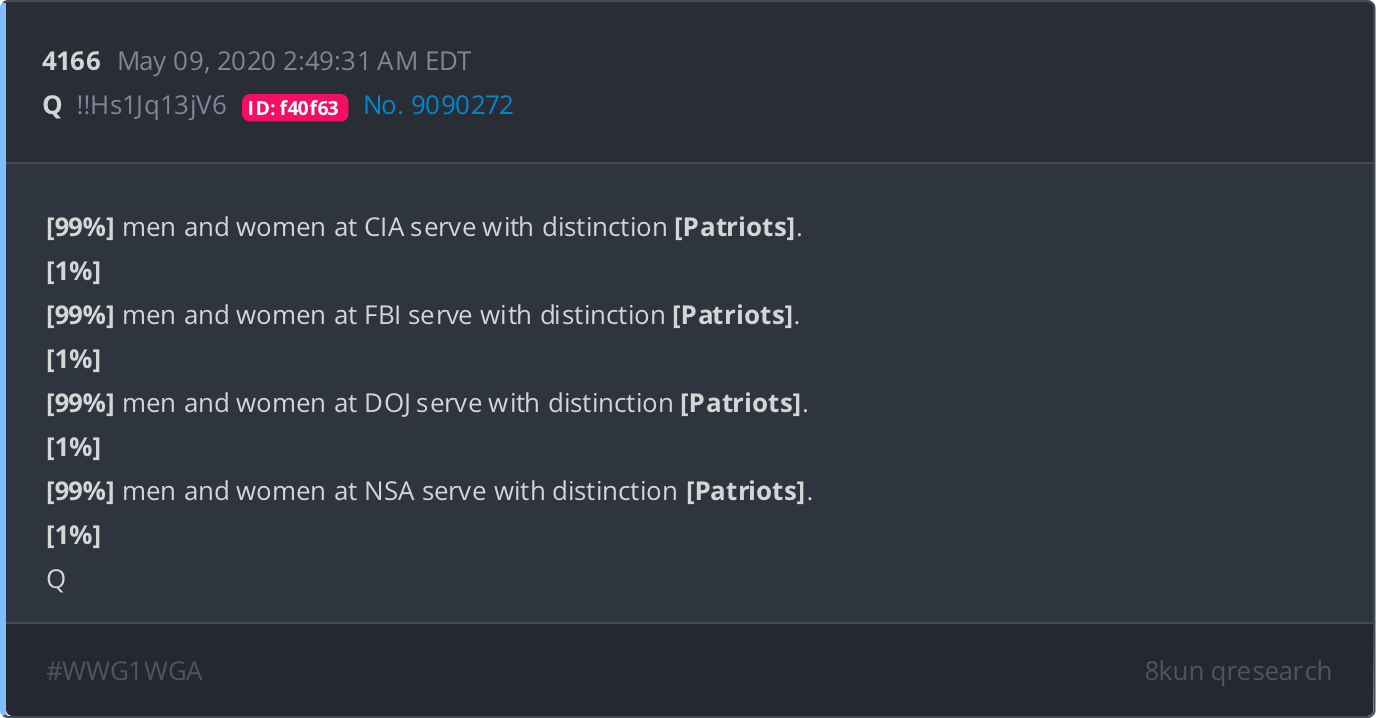
Task: Click the word CIA in the post
Action: 383,227
